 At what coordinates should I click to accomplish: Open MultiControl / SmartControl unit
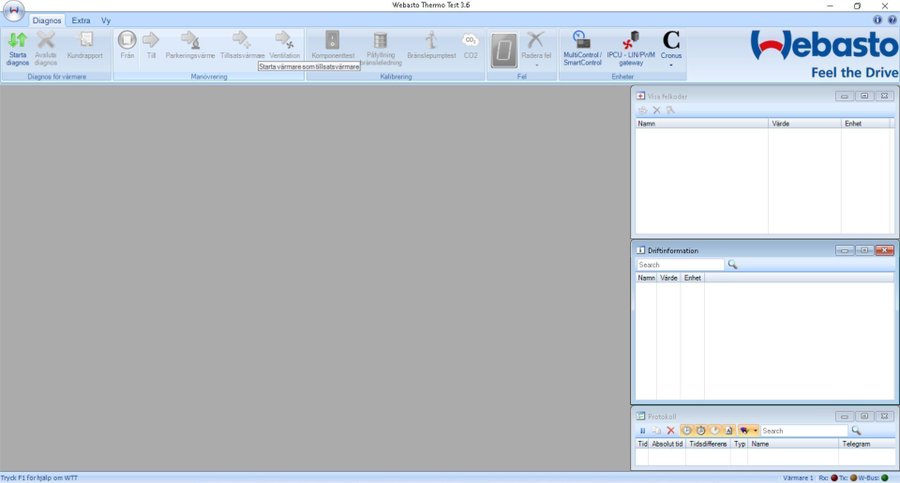[x=582, y=46]
